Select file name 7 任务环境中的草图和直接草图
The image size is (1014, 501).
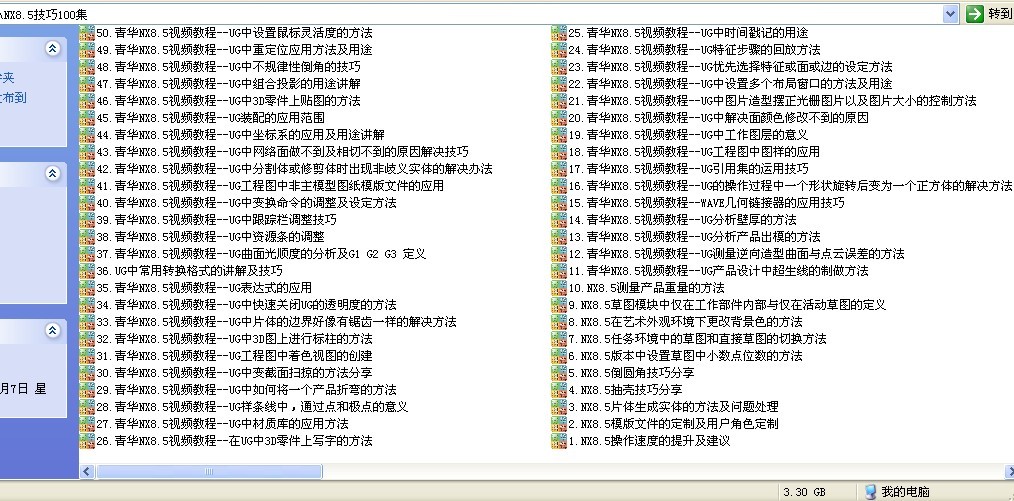pos(697,339)
